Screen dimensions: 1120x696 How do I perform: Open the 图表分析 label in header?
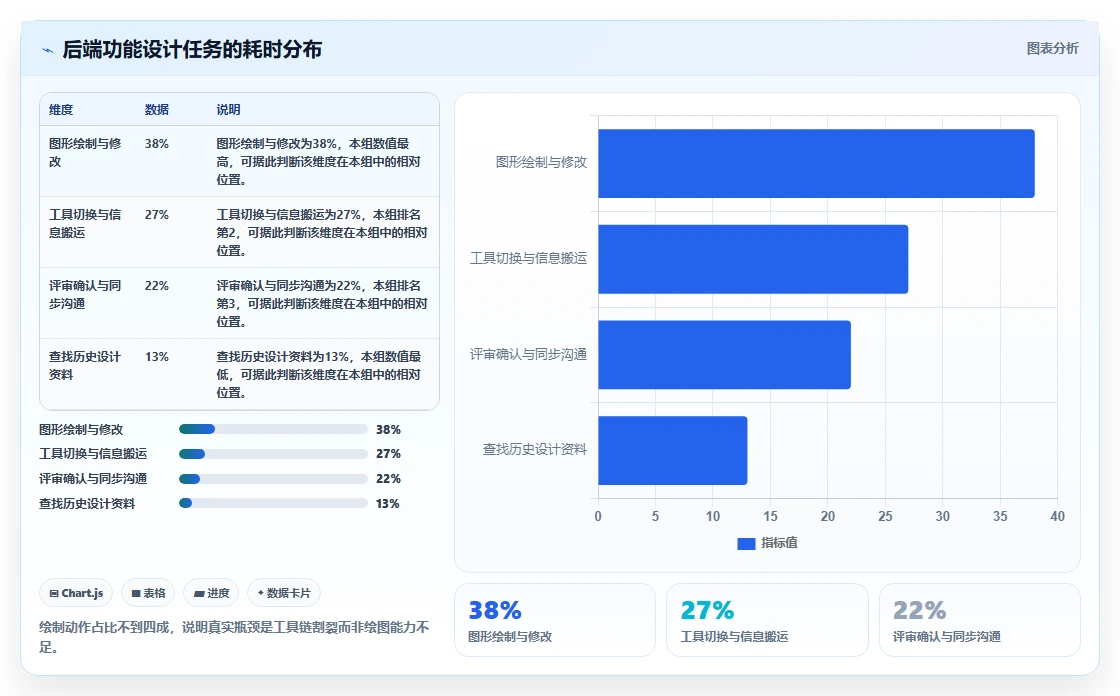(x=1052, y=49)
